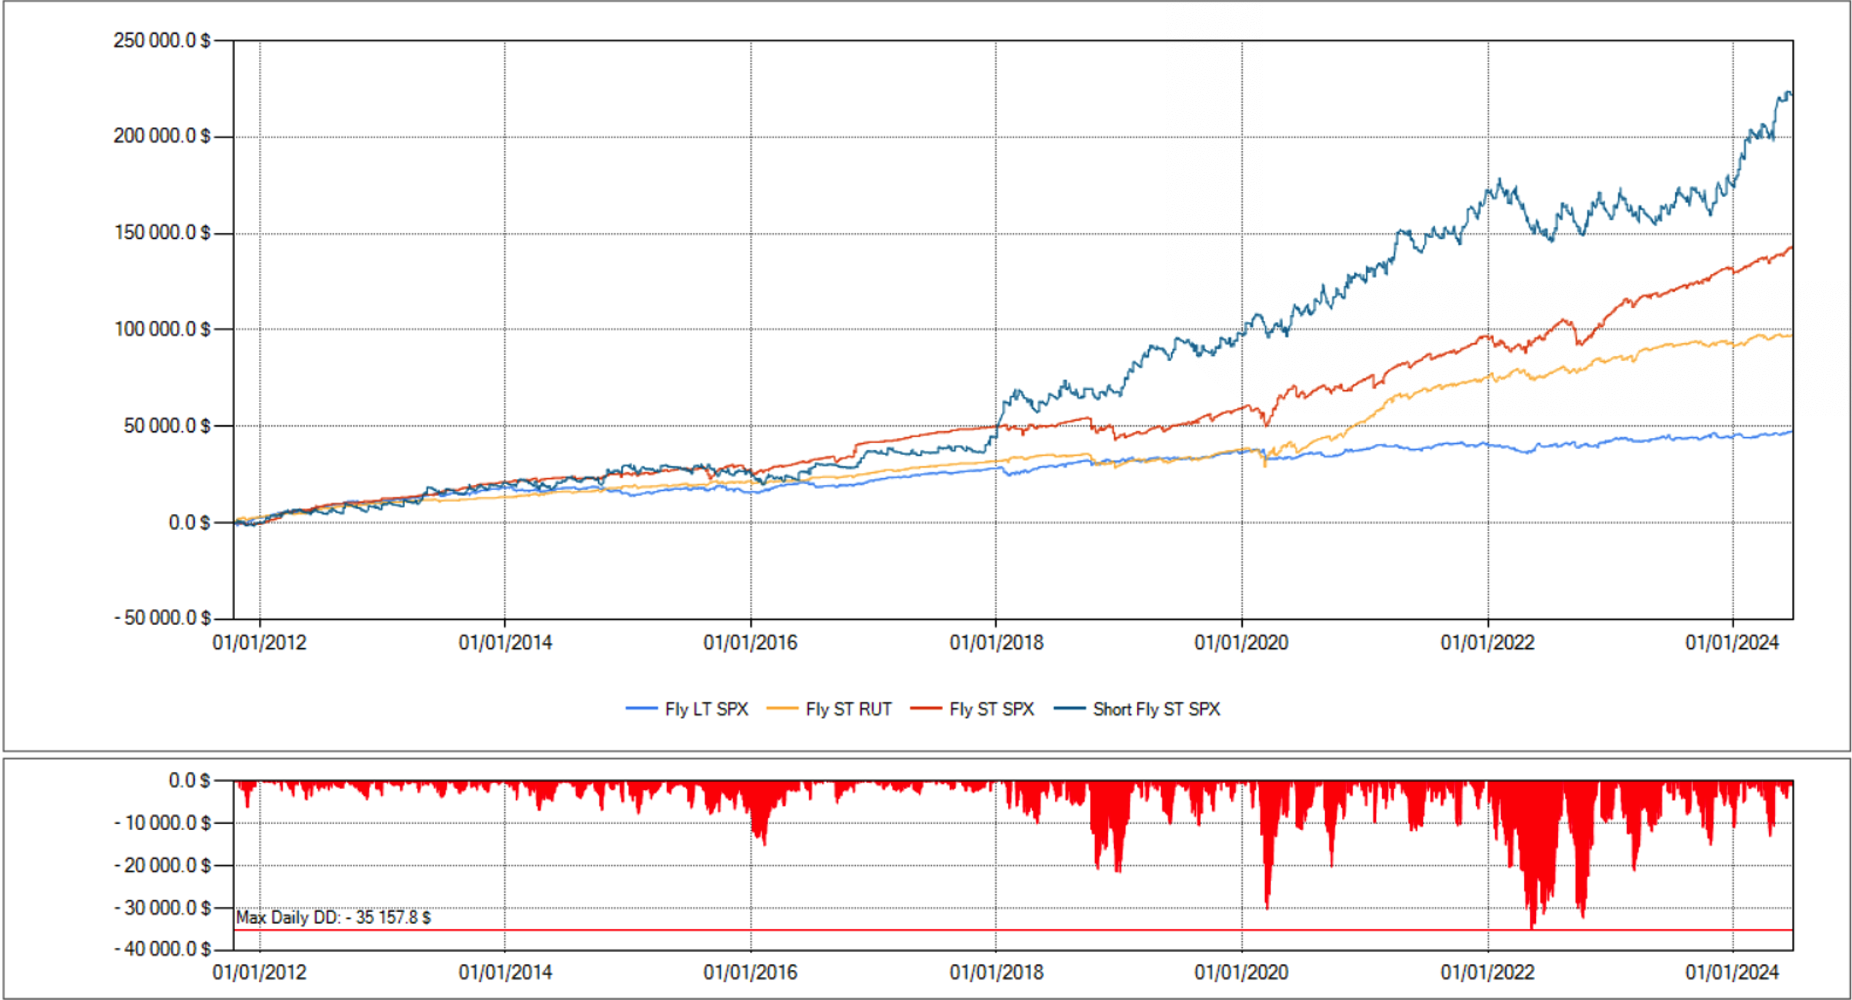This screenshot has height=1000, width=1852.
Task: Click the 0.0 $ label on the drawdown chart
Action: click(189, 781)
